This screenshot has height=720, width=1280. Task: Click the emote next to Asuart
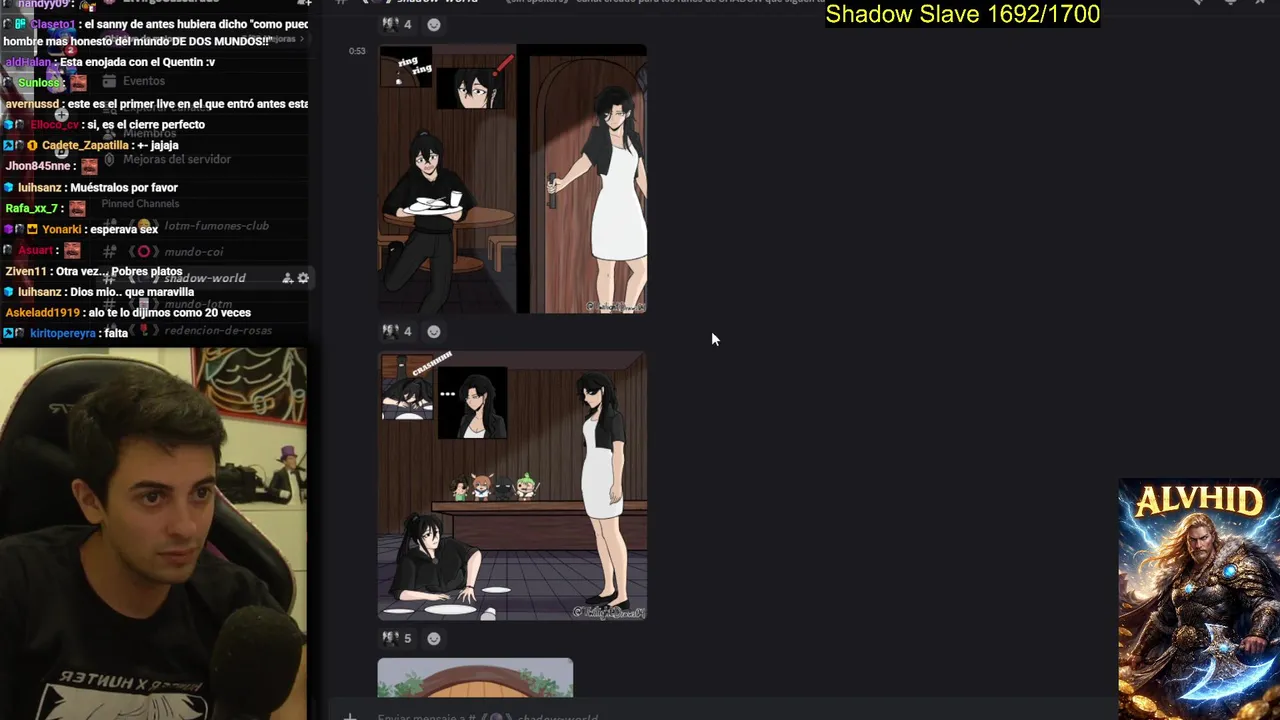(71, 250)
